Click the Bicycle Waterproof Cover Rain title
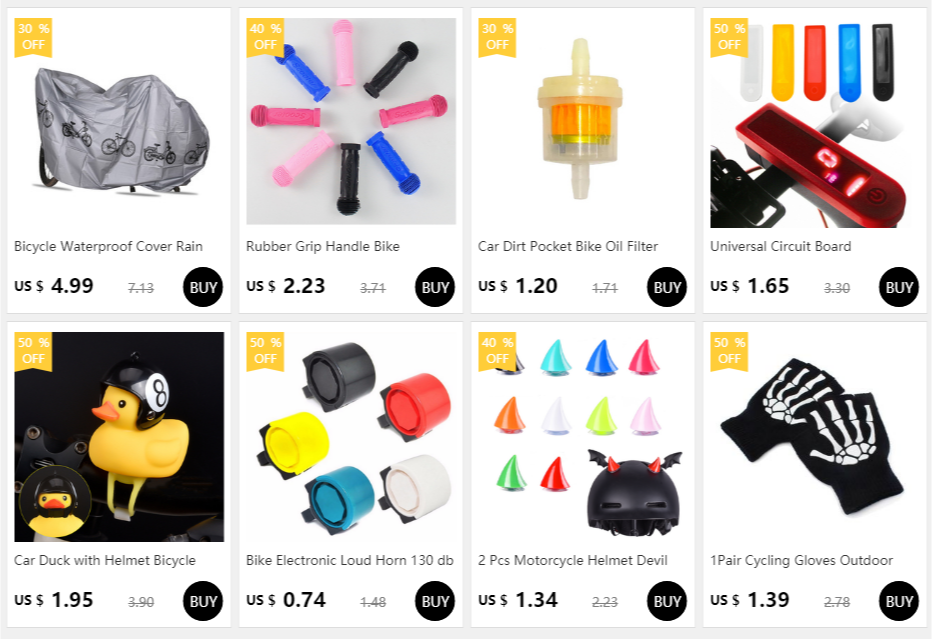The image size is (932, 639). point(108,247)
